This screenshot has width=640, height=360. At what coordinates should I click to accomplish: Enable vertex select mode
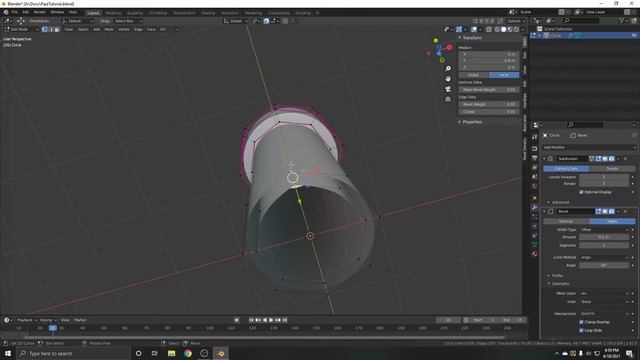pyautogui.click(x=45, y=29)
